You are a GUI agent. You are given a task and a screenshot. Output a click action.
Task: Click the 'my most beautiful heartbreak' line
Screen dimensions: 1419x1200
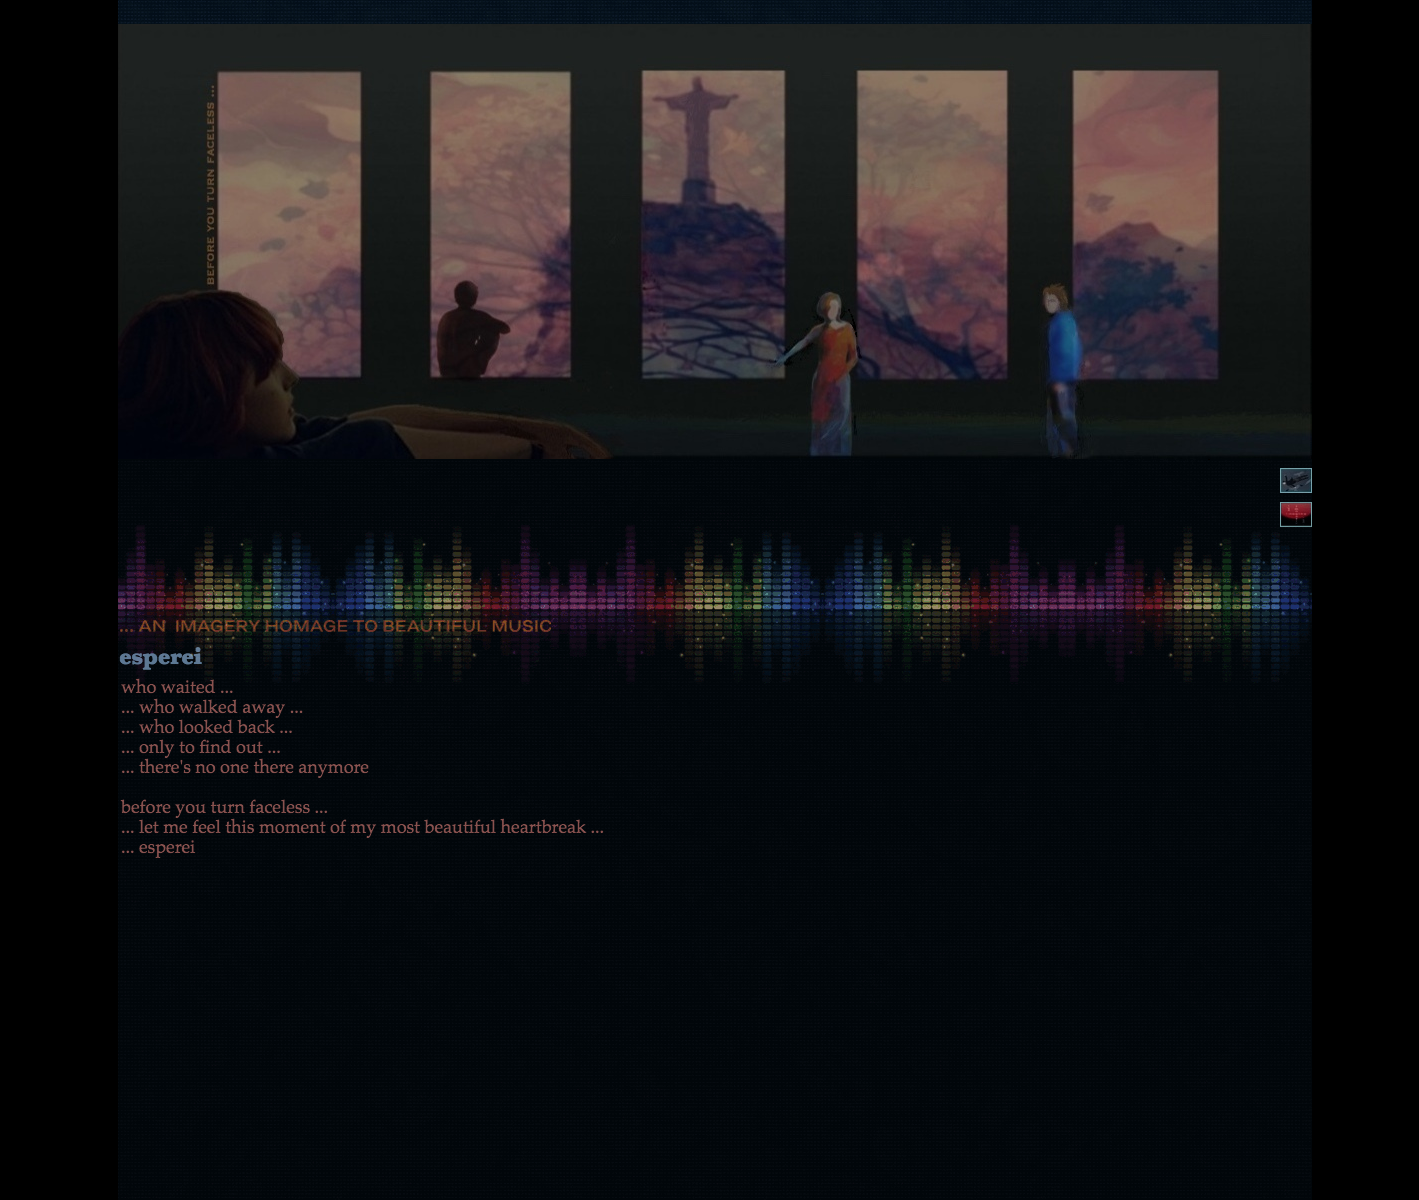click(x=362, y=827)
